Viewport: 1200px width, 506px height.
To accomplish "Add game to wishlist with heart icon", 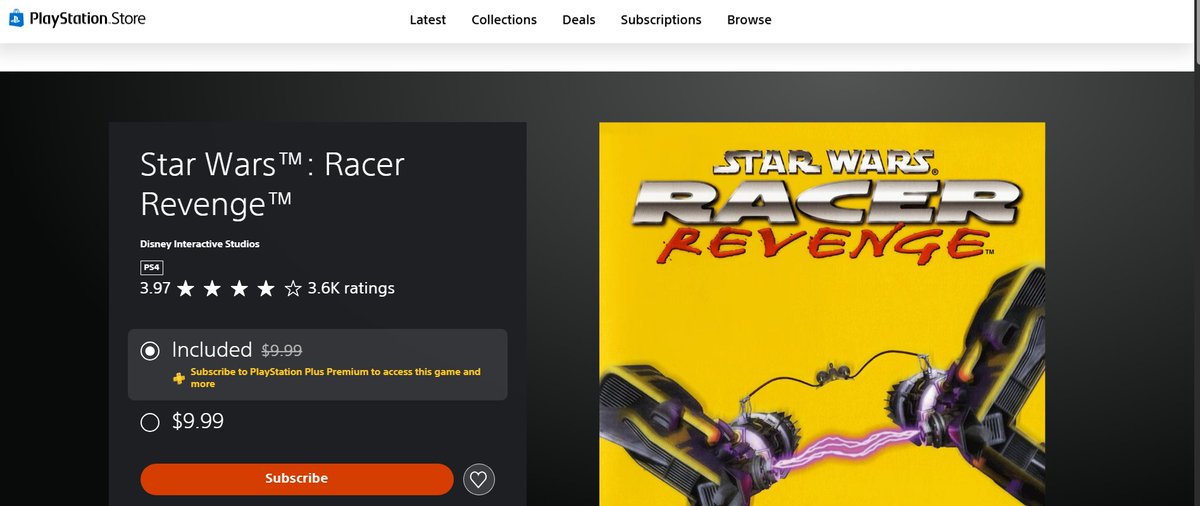I will (x=479, y=479).
